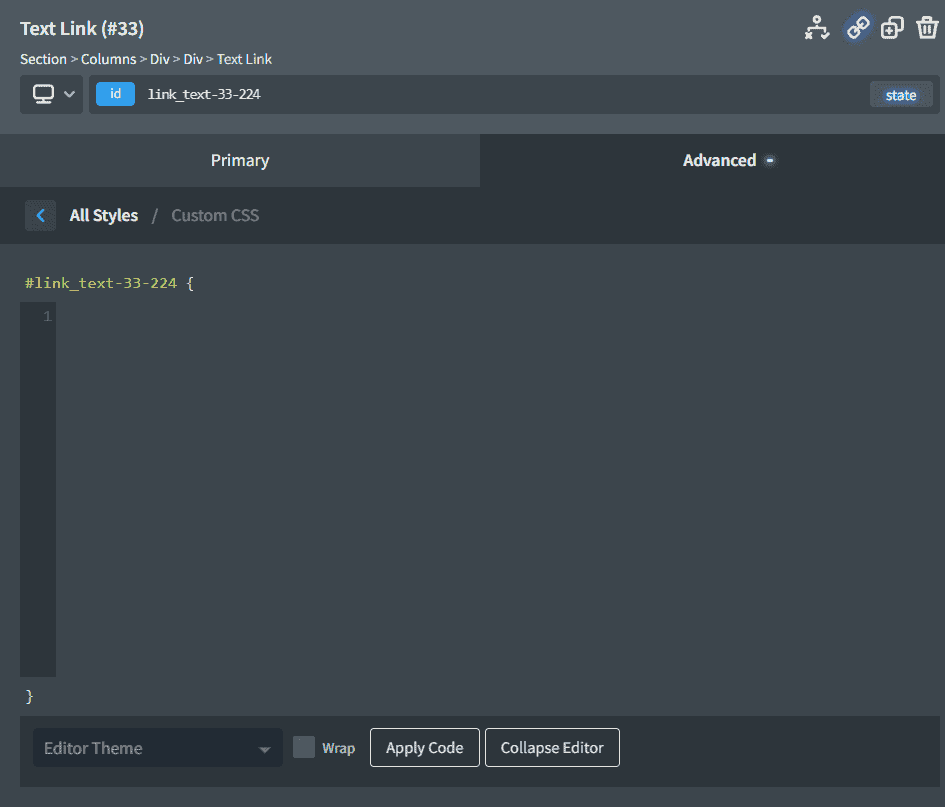Open the Editor Theme dropdown

click(157, 748)
